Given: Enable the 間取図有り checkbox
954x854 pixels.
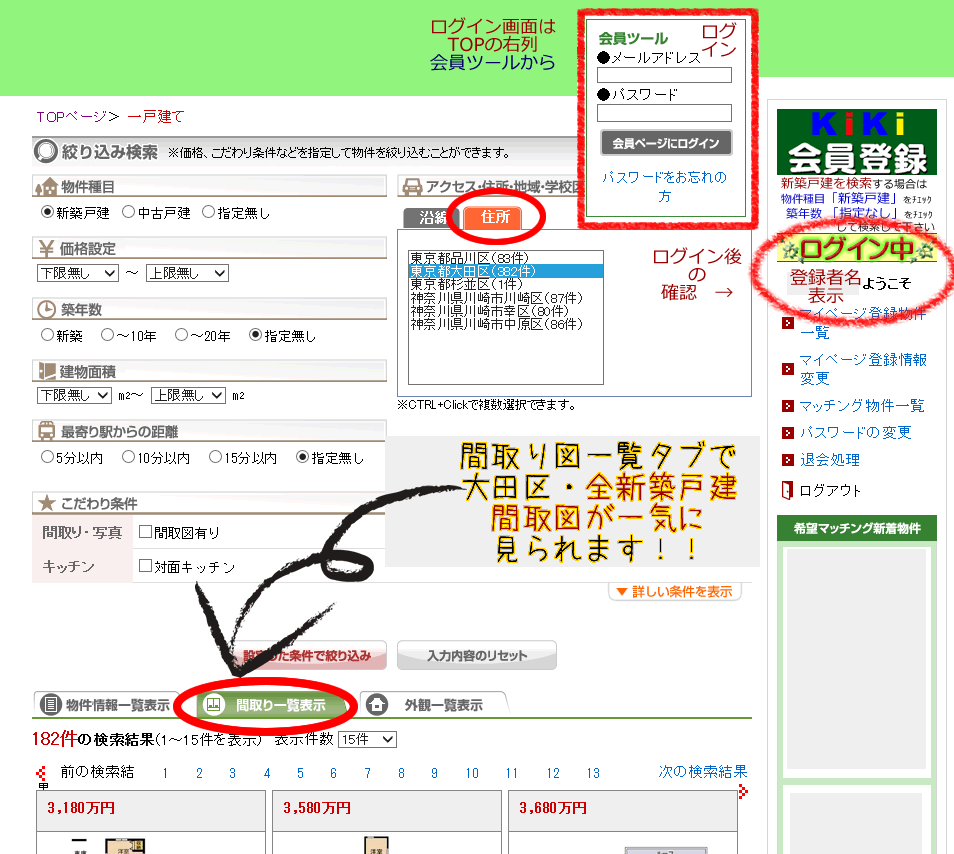Looking at the screenshot, I should 145,532.
